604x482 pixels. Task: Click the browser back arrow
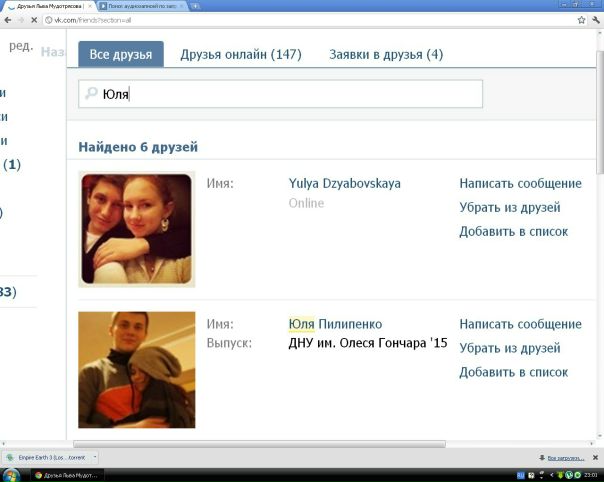[x=7, y=20]
